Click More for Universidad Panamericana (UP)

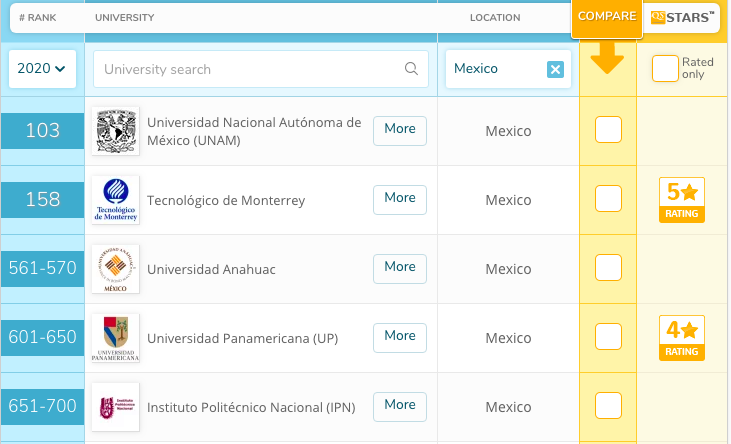click(x=400, y=338)
